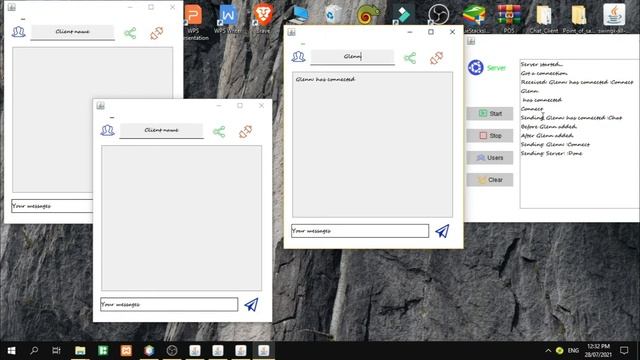Click the 'After Glenn added.' log line
640x360 pixels.
click(547, 136)
